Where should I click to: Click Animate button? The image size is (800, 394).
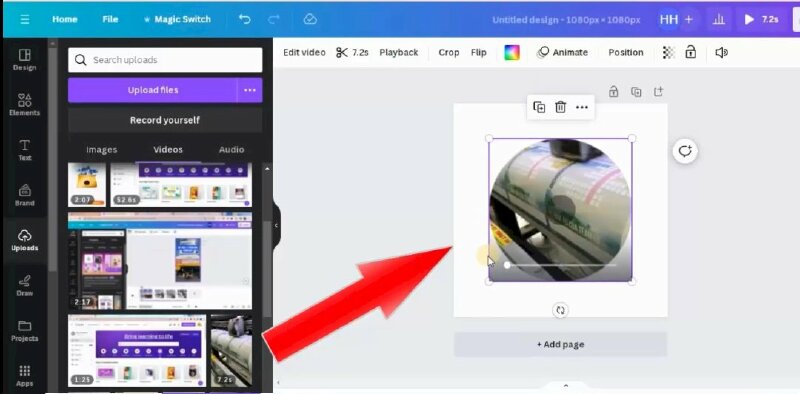563,53
